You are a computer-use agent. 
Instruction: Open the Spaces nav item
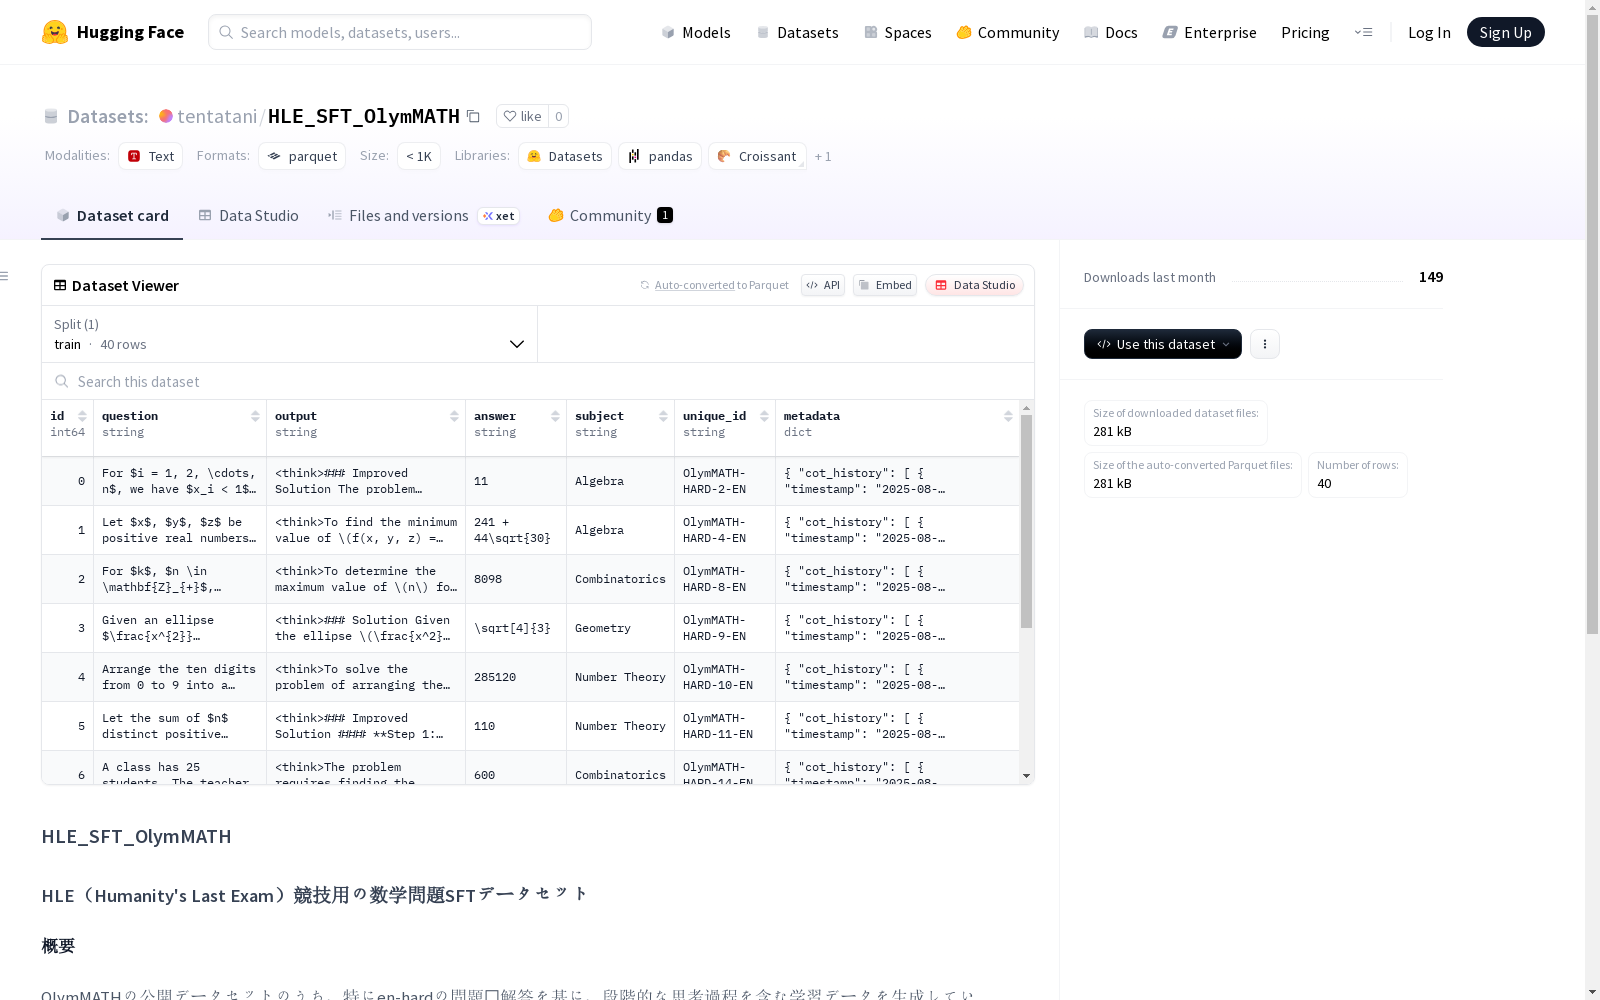coord(897,32)
